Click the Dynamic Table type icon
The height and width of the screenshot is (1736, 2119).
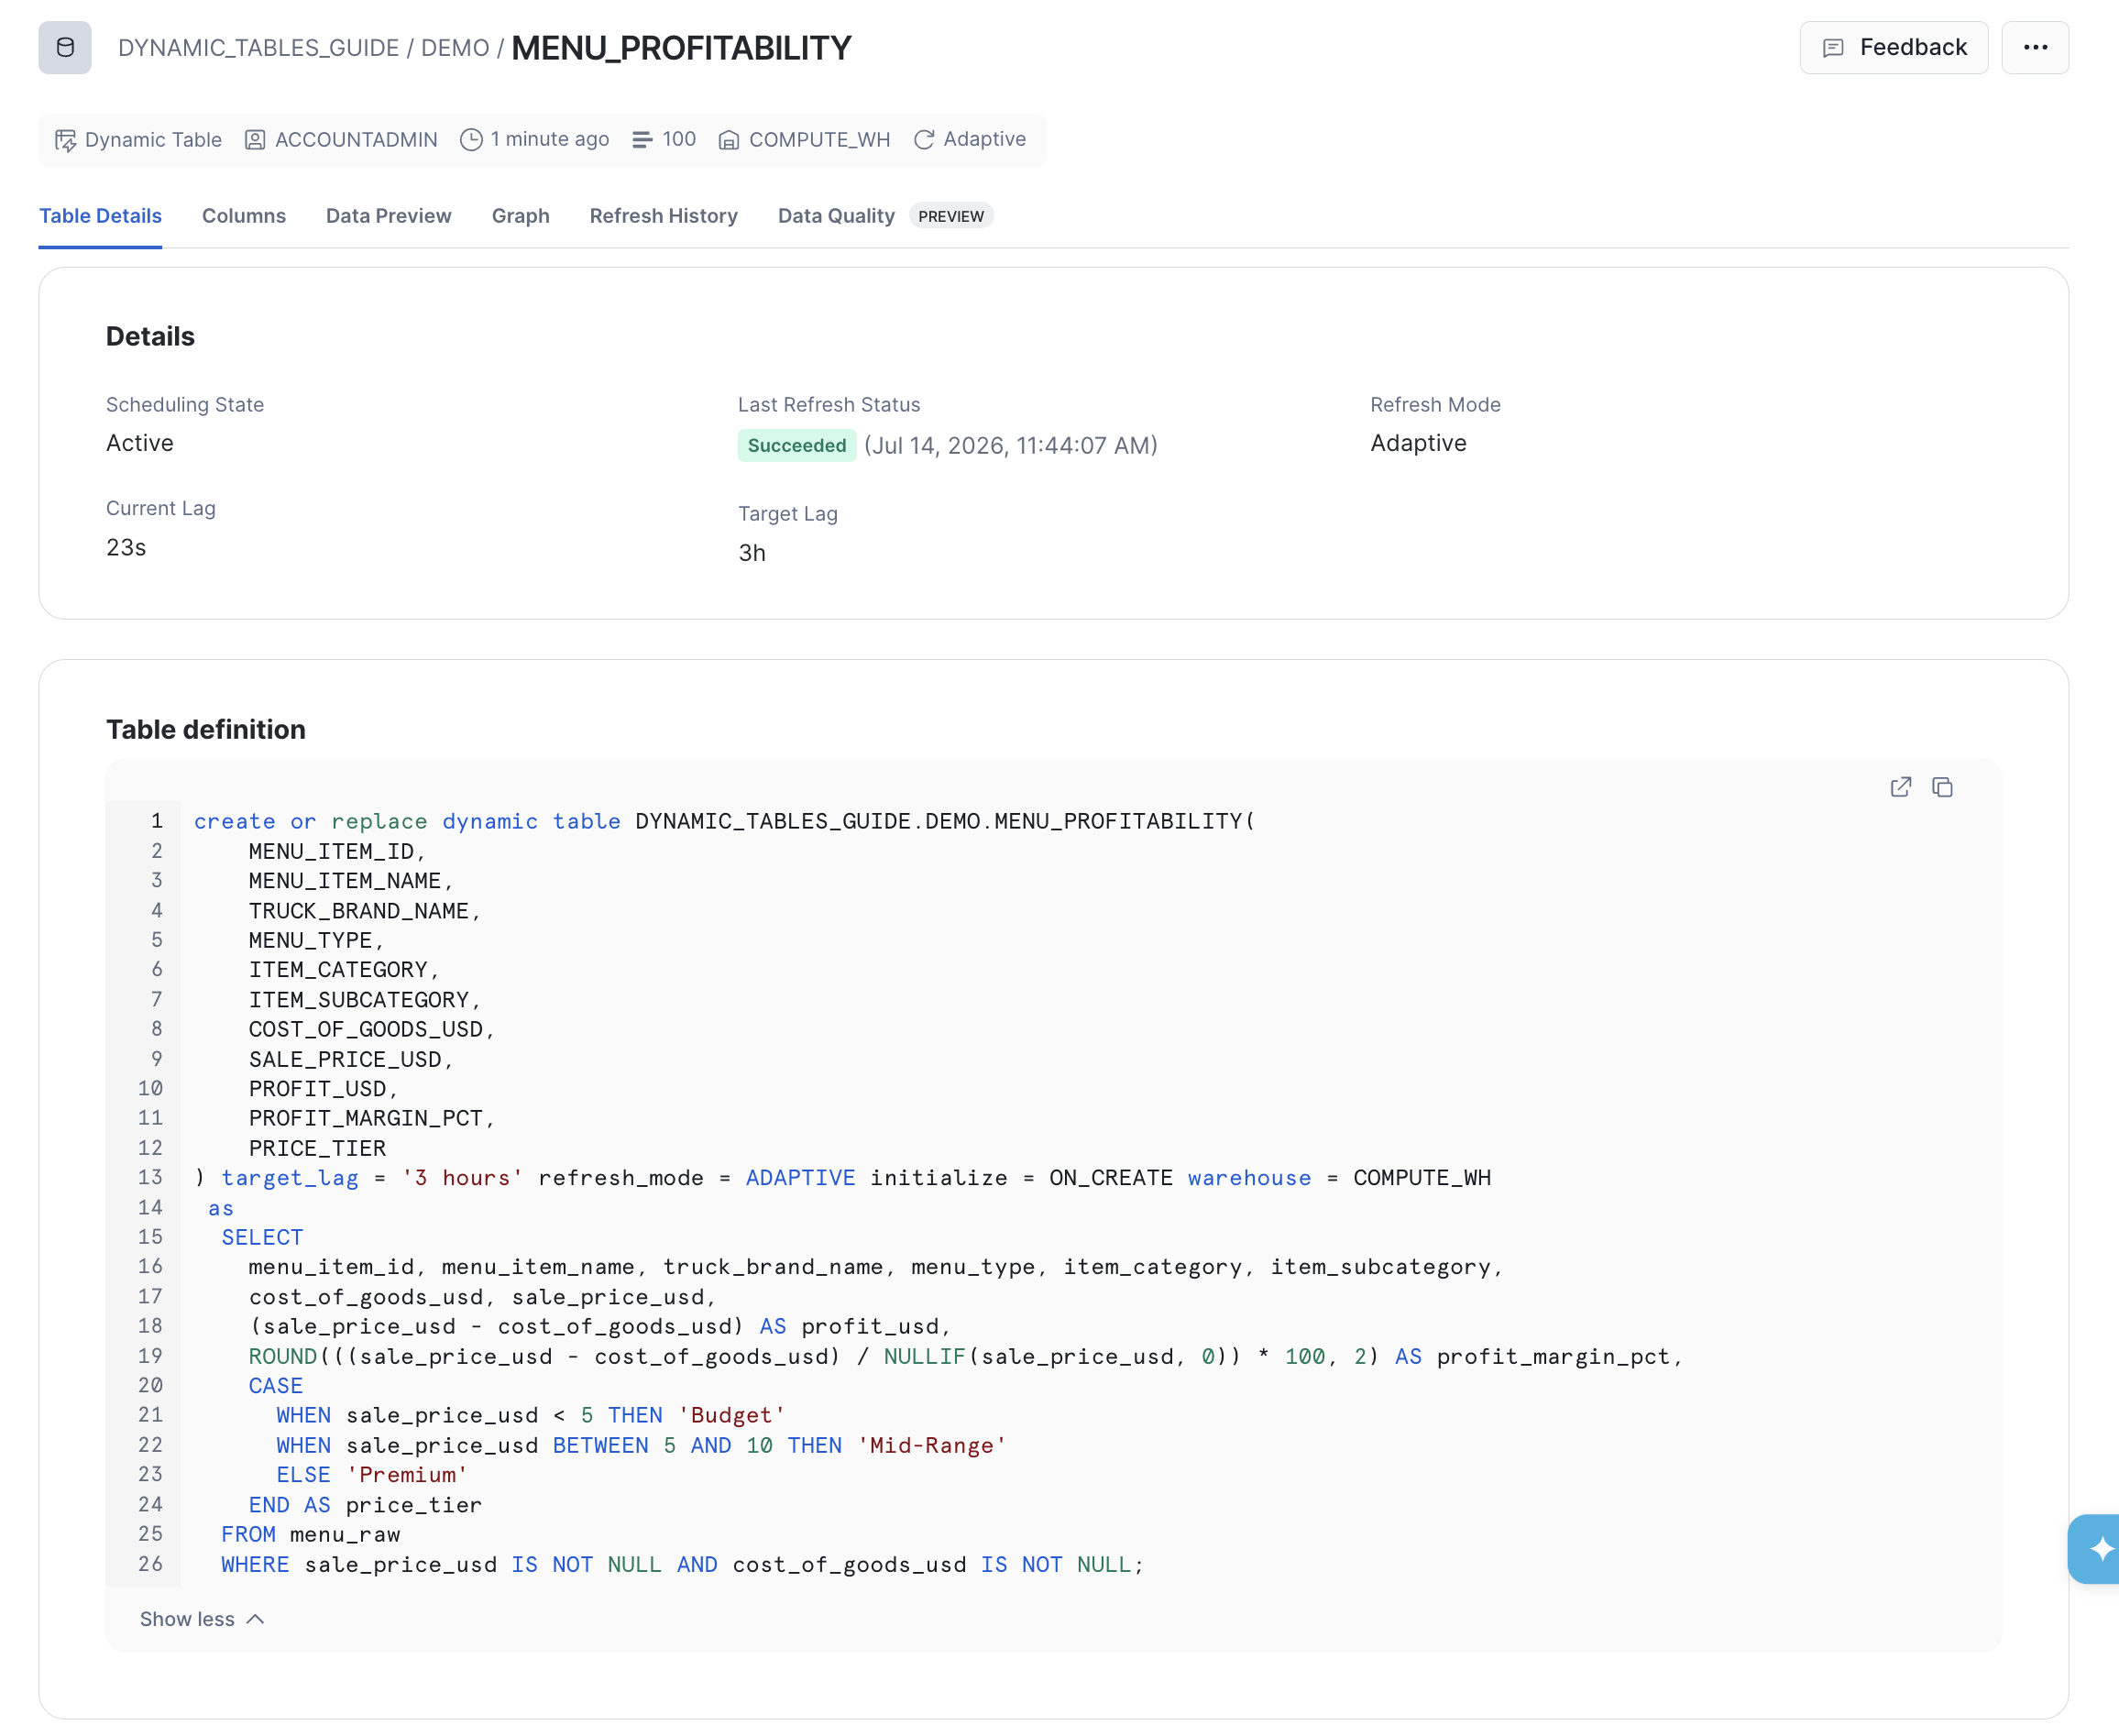66,140
